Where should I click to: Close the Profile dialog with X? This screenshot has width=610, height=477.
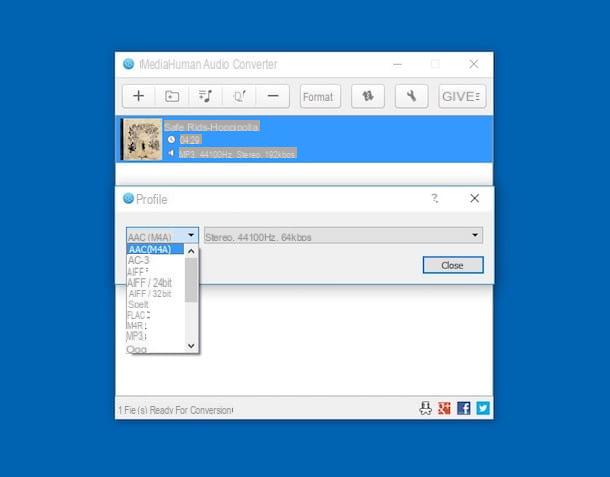pos(474,198)
